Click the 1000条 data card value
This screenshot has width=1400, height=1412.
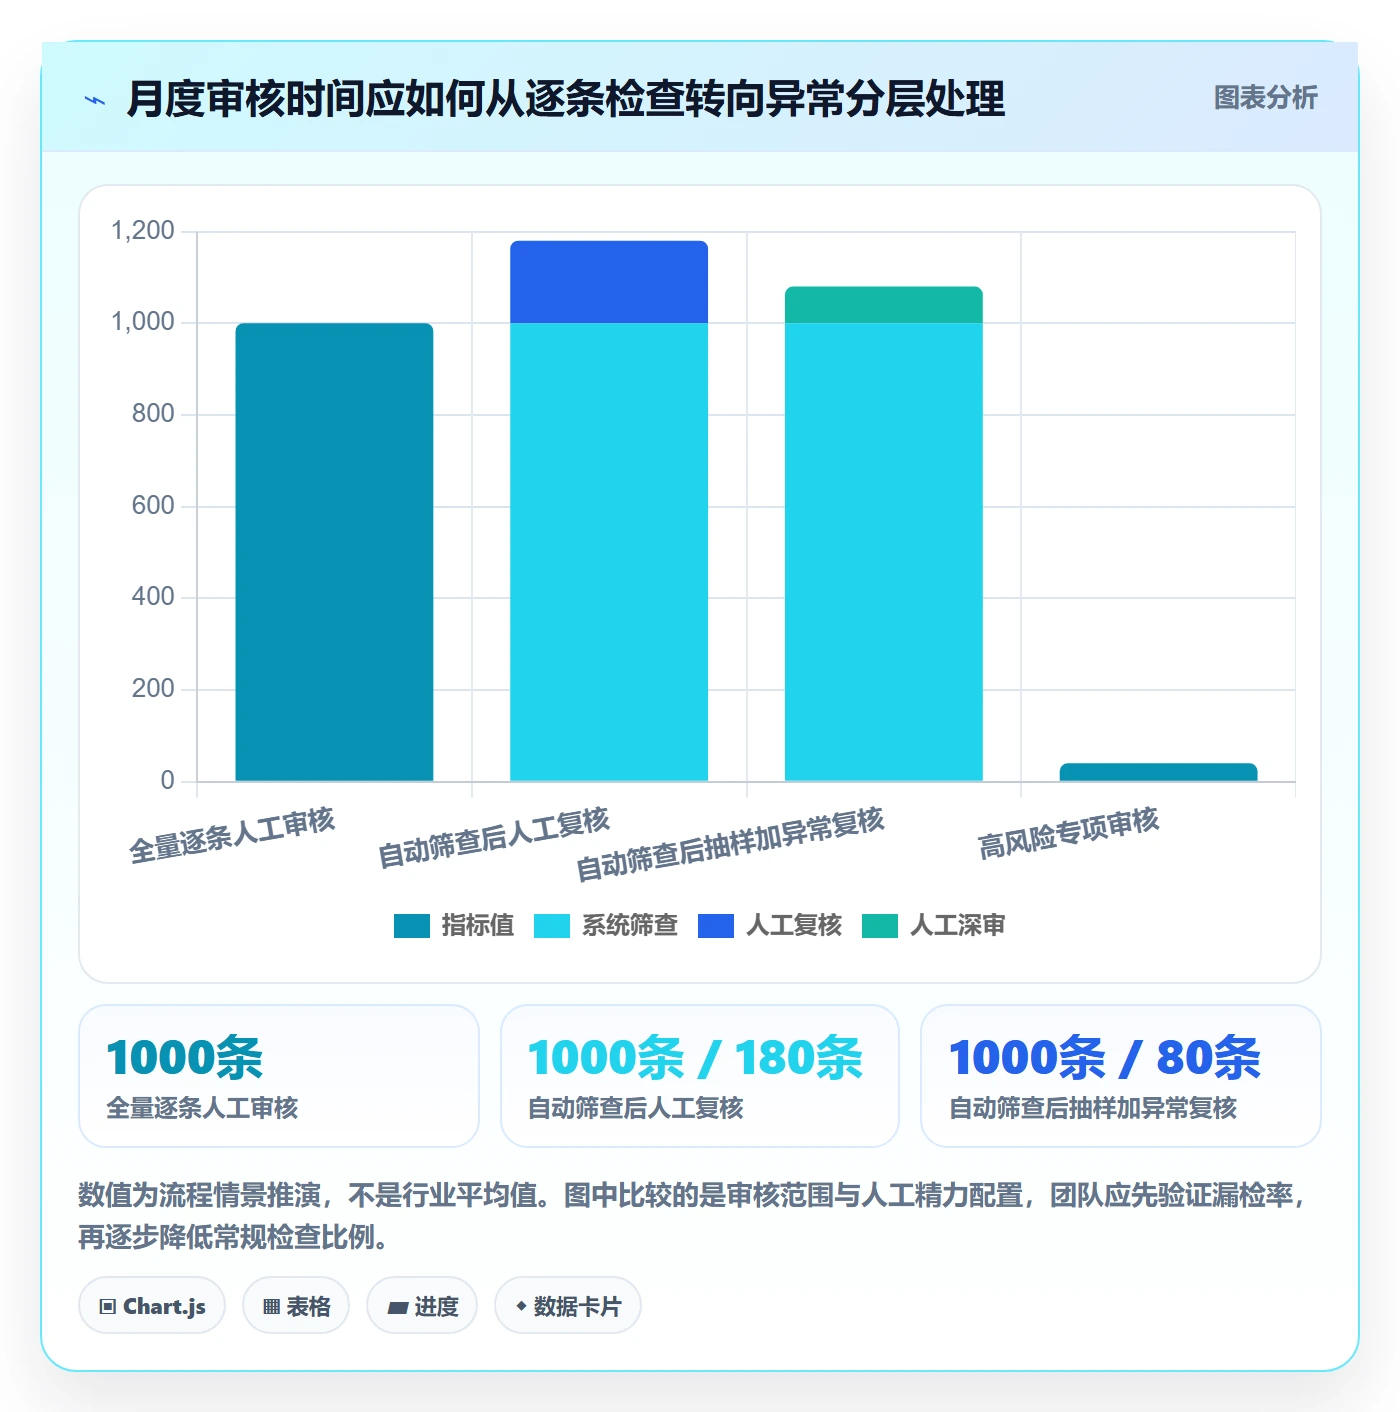185,1058
